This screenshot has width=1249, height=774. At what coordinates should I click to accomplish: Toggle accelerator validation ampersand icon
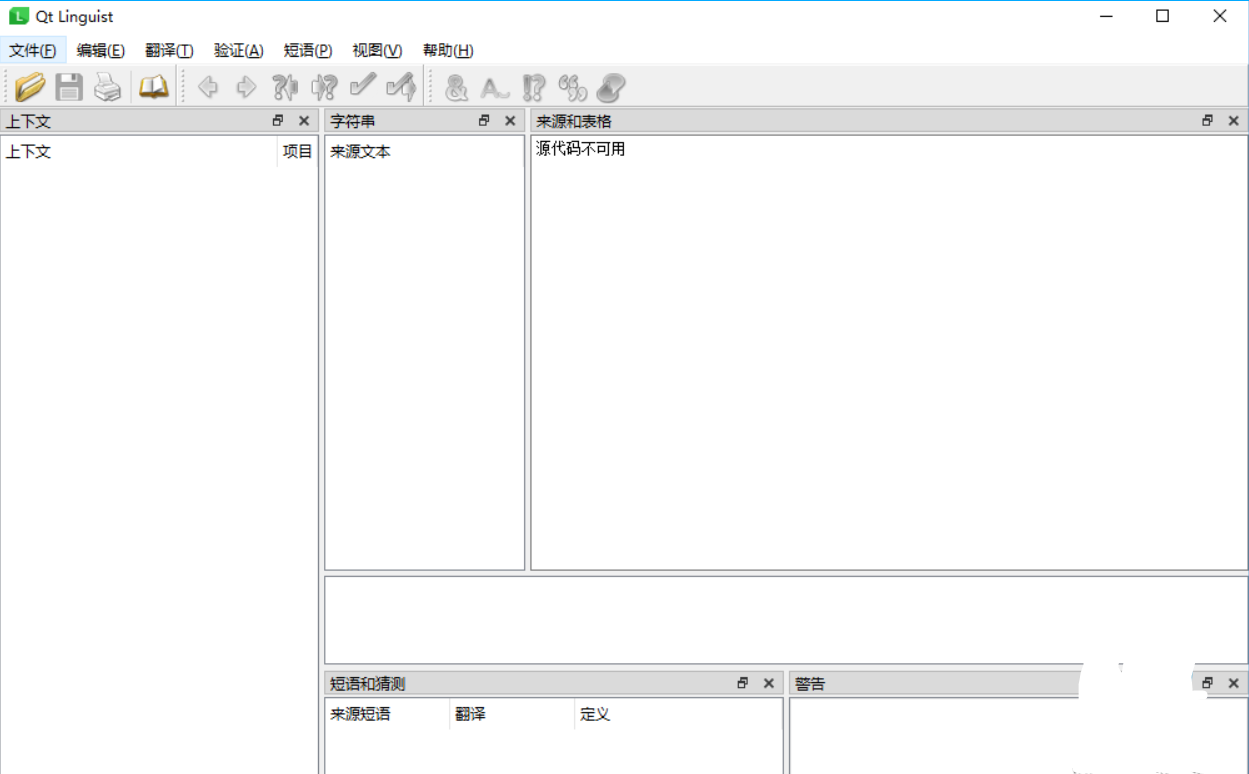[456, 88]
